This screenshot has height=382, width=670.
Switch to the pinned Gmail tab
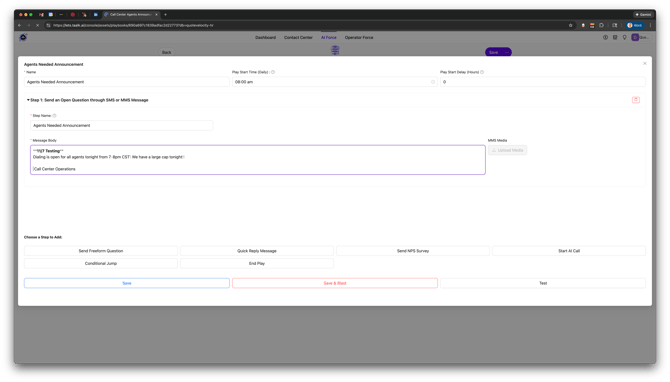41,15
